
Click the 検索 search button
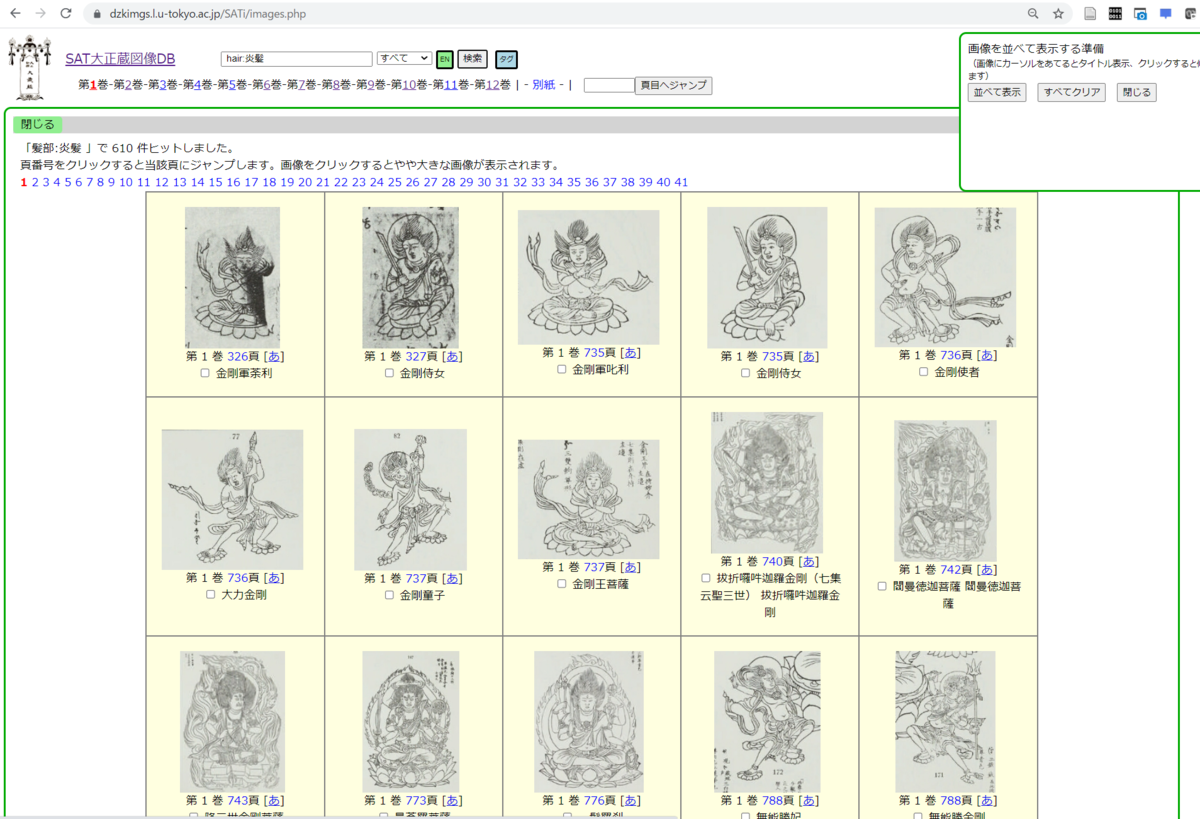pos(472,59)
